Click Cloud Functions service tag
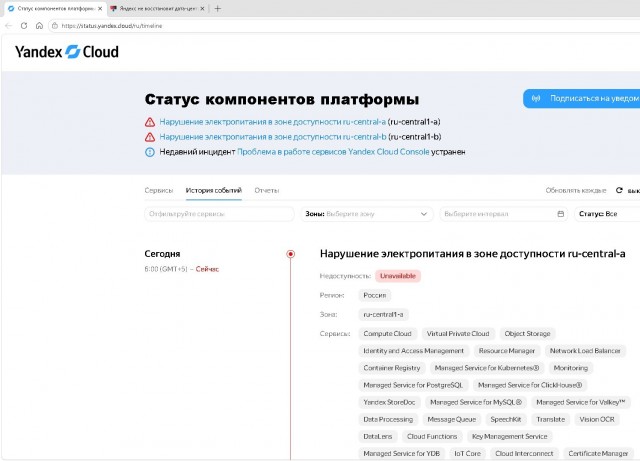640x461 pixels. tap(432, 437)
